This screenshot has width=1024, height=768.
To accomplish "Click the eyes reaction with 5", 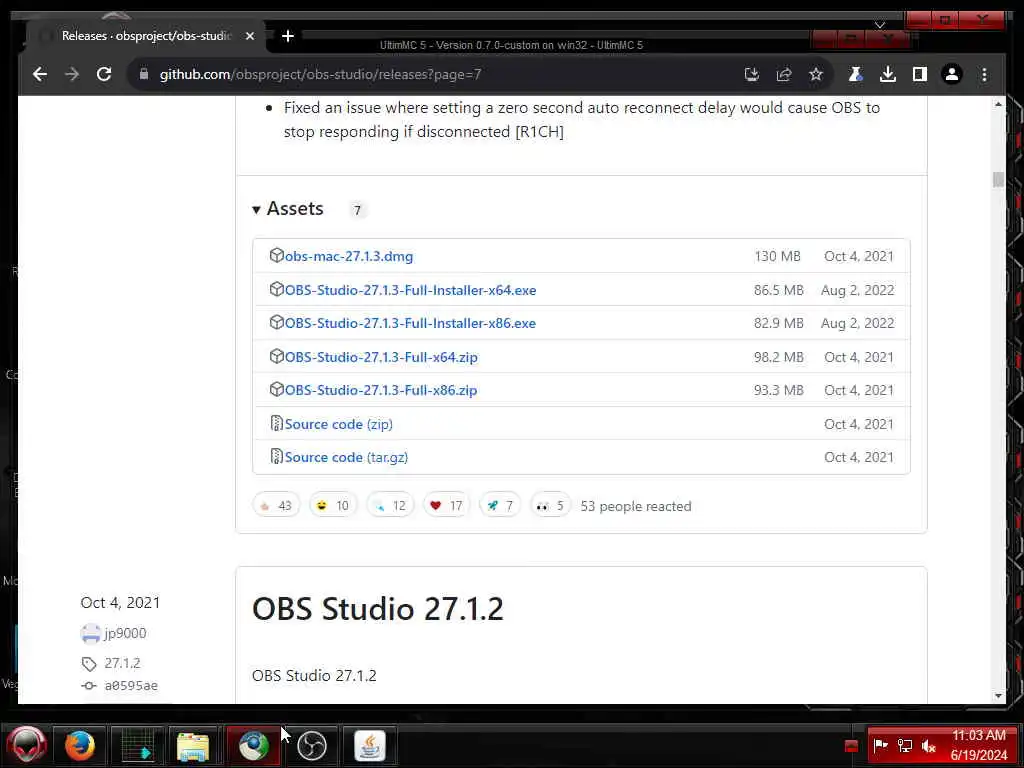I will pos(550,505).
